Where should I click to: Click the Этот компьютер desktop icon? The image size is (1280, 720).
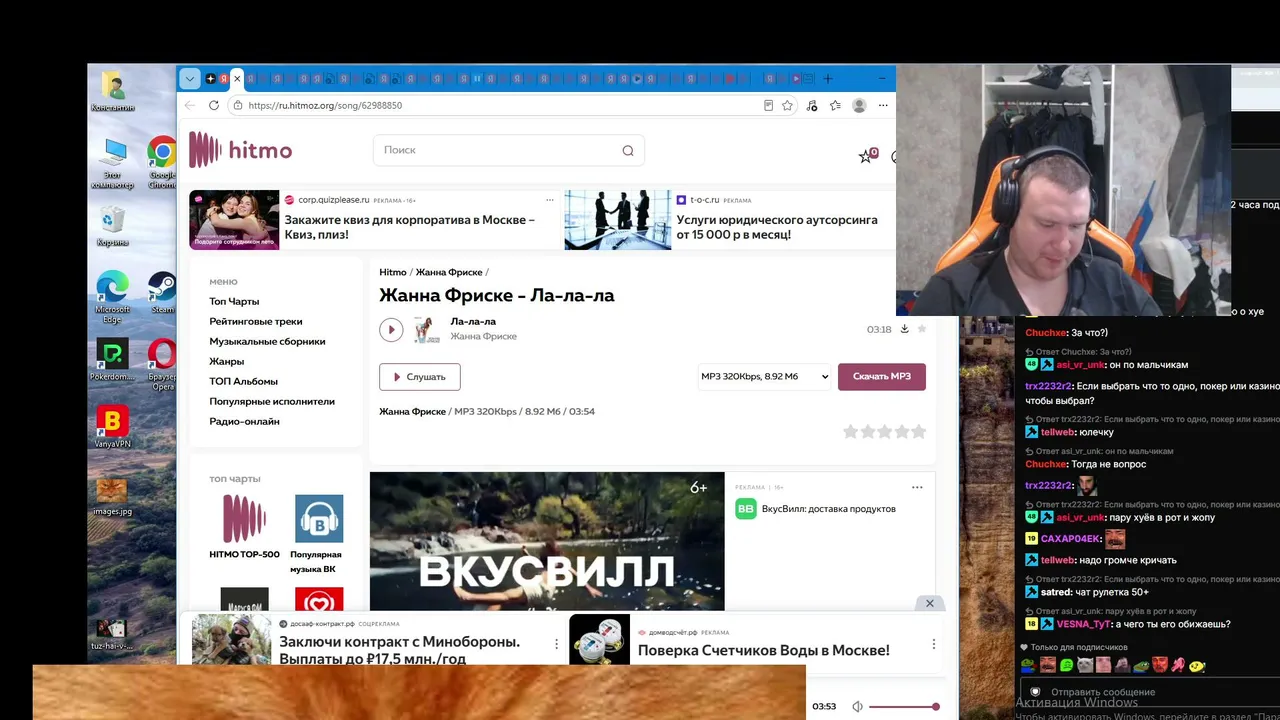tap(112, 164)
